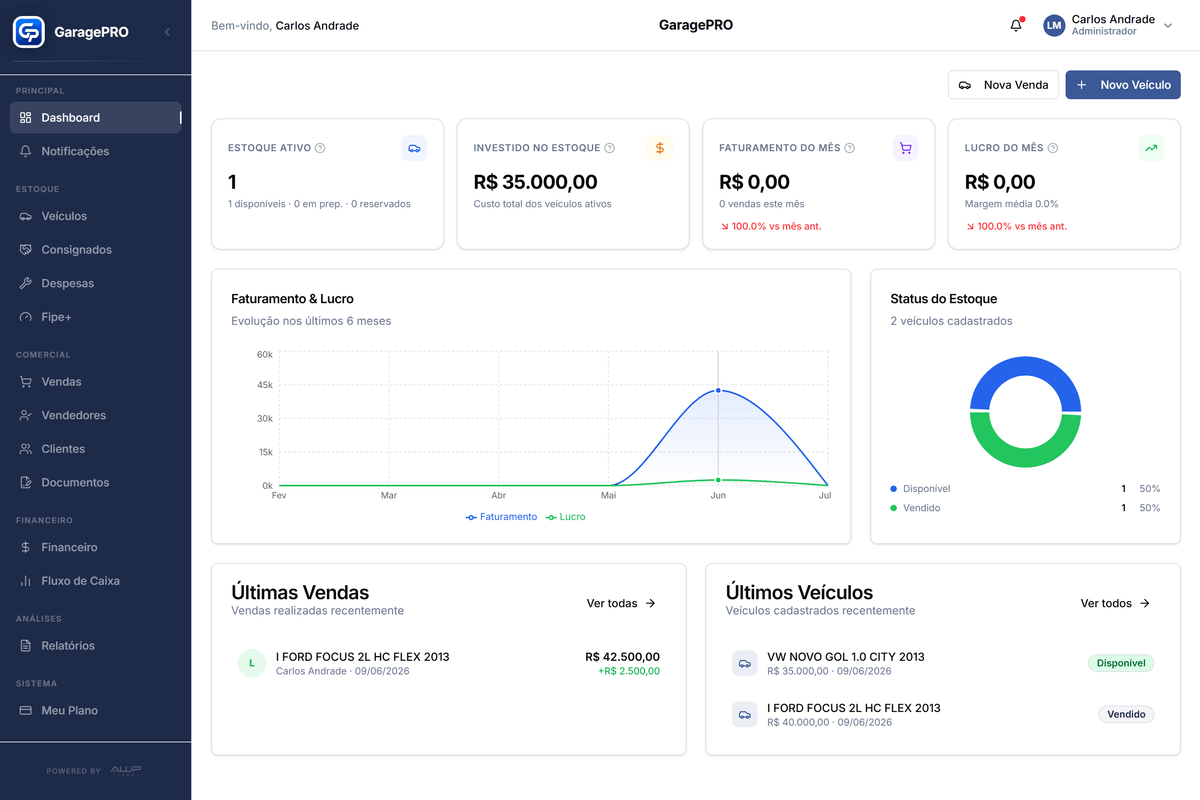Toggle the Lucro series in chart legend

pos(565,517)
